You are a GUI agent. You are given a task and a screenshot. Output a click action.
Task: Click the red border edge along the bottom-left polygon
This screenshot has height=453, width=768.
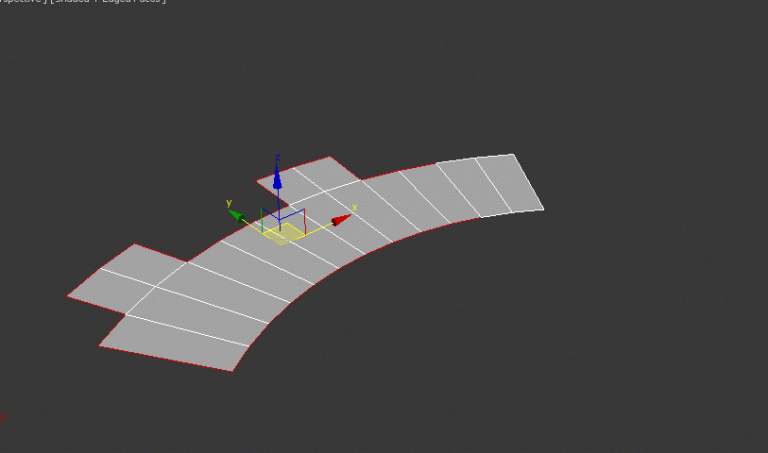pos(165,359)
